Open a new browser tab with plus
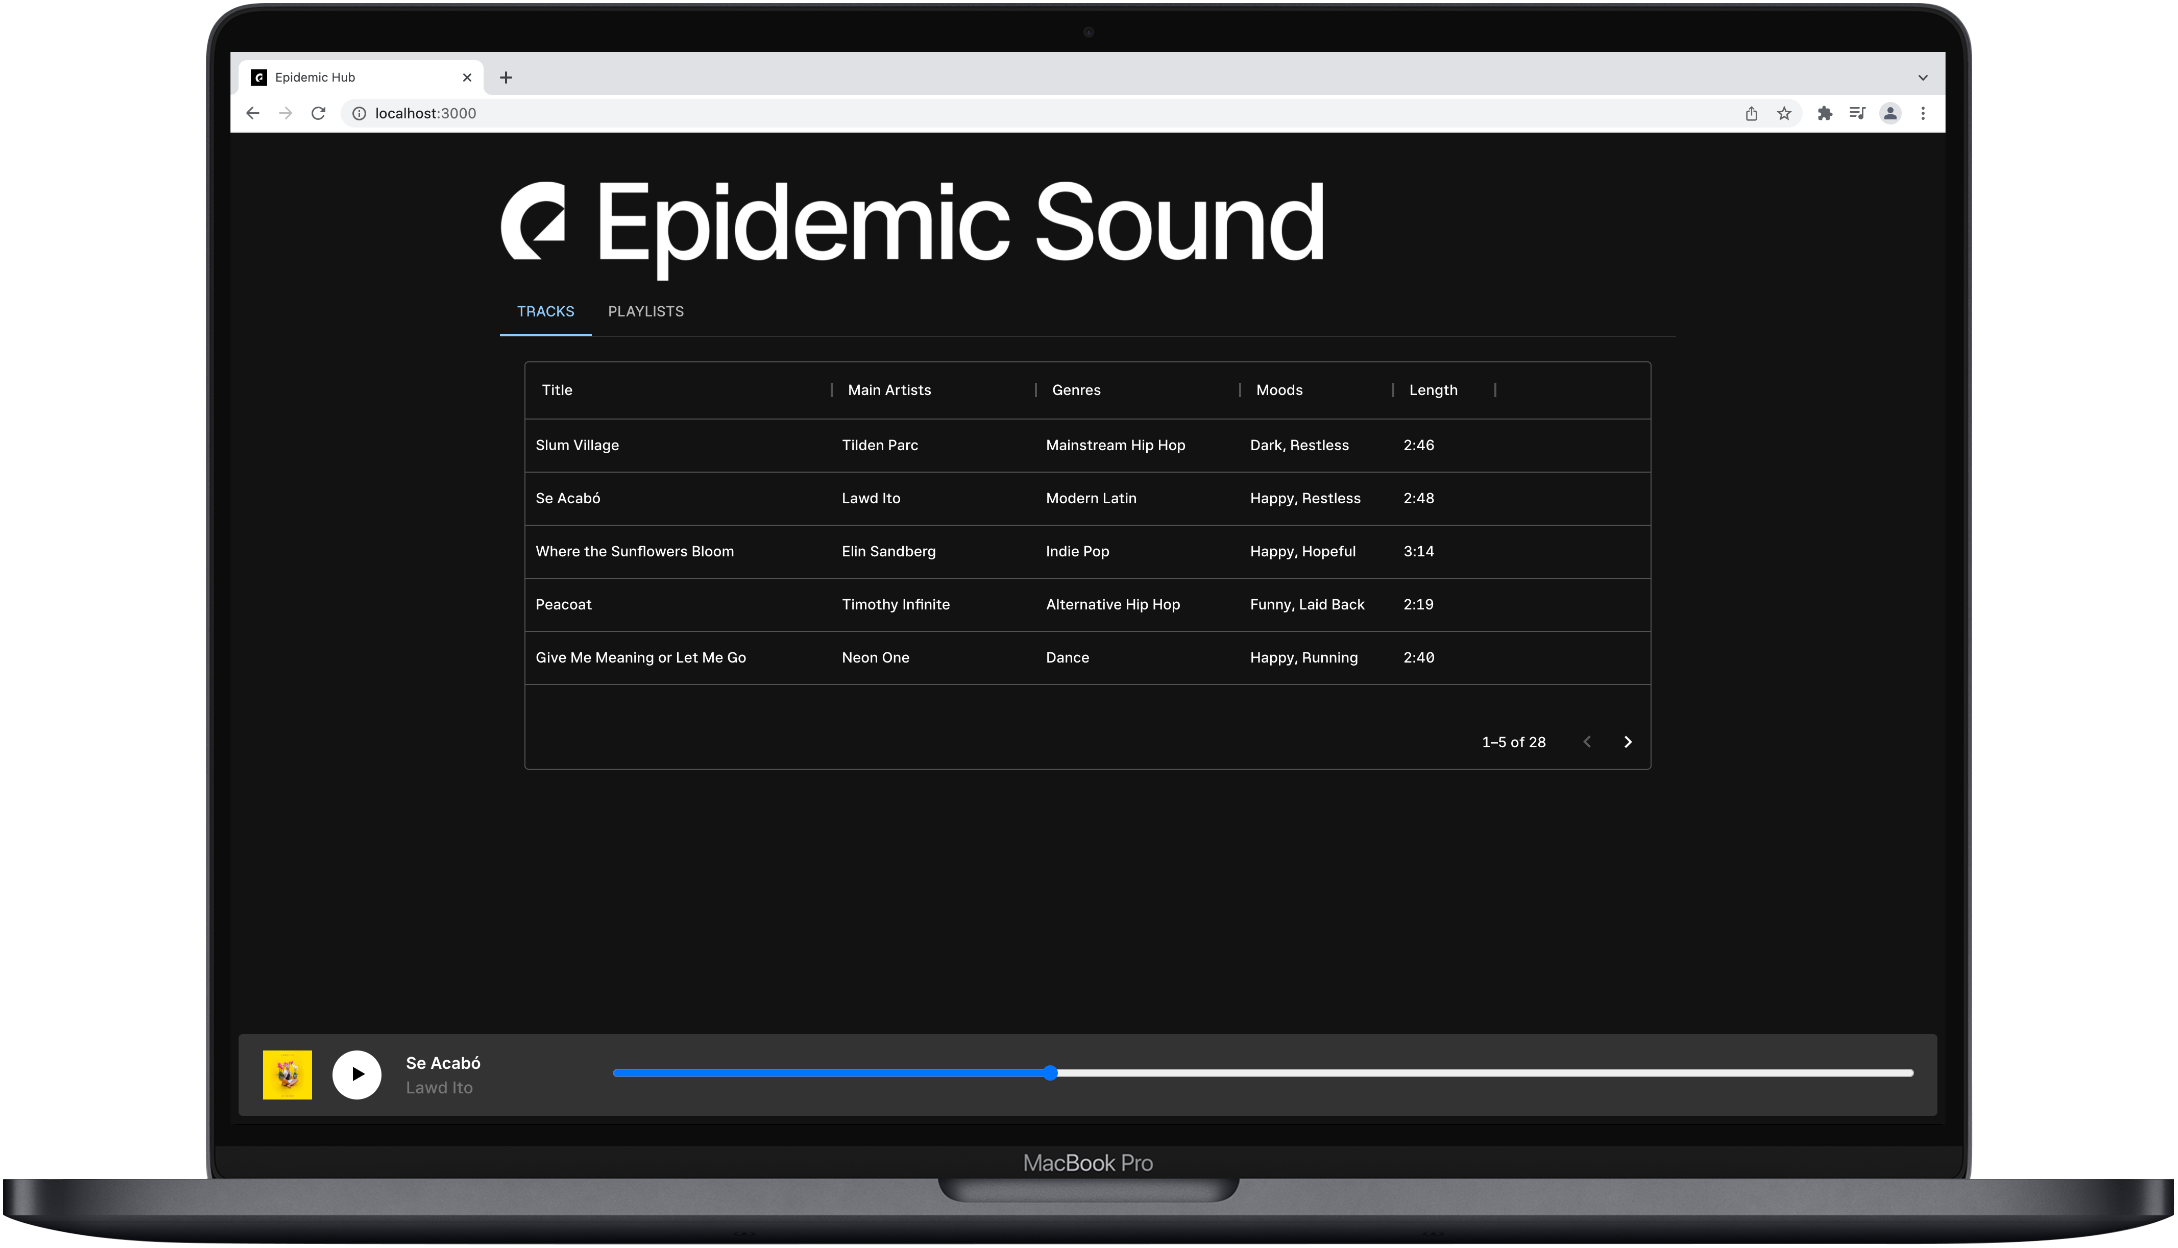This screenshot has height=1248, width=2178. (x=506, y=78)
